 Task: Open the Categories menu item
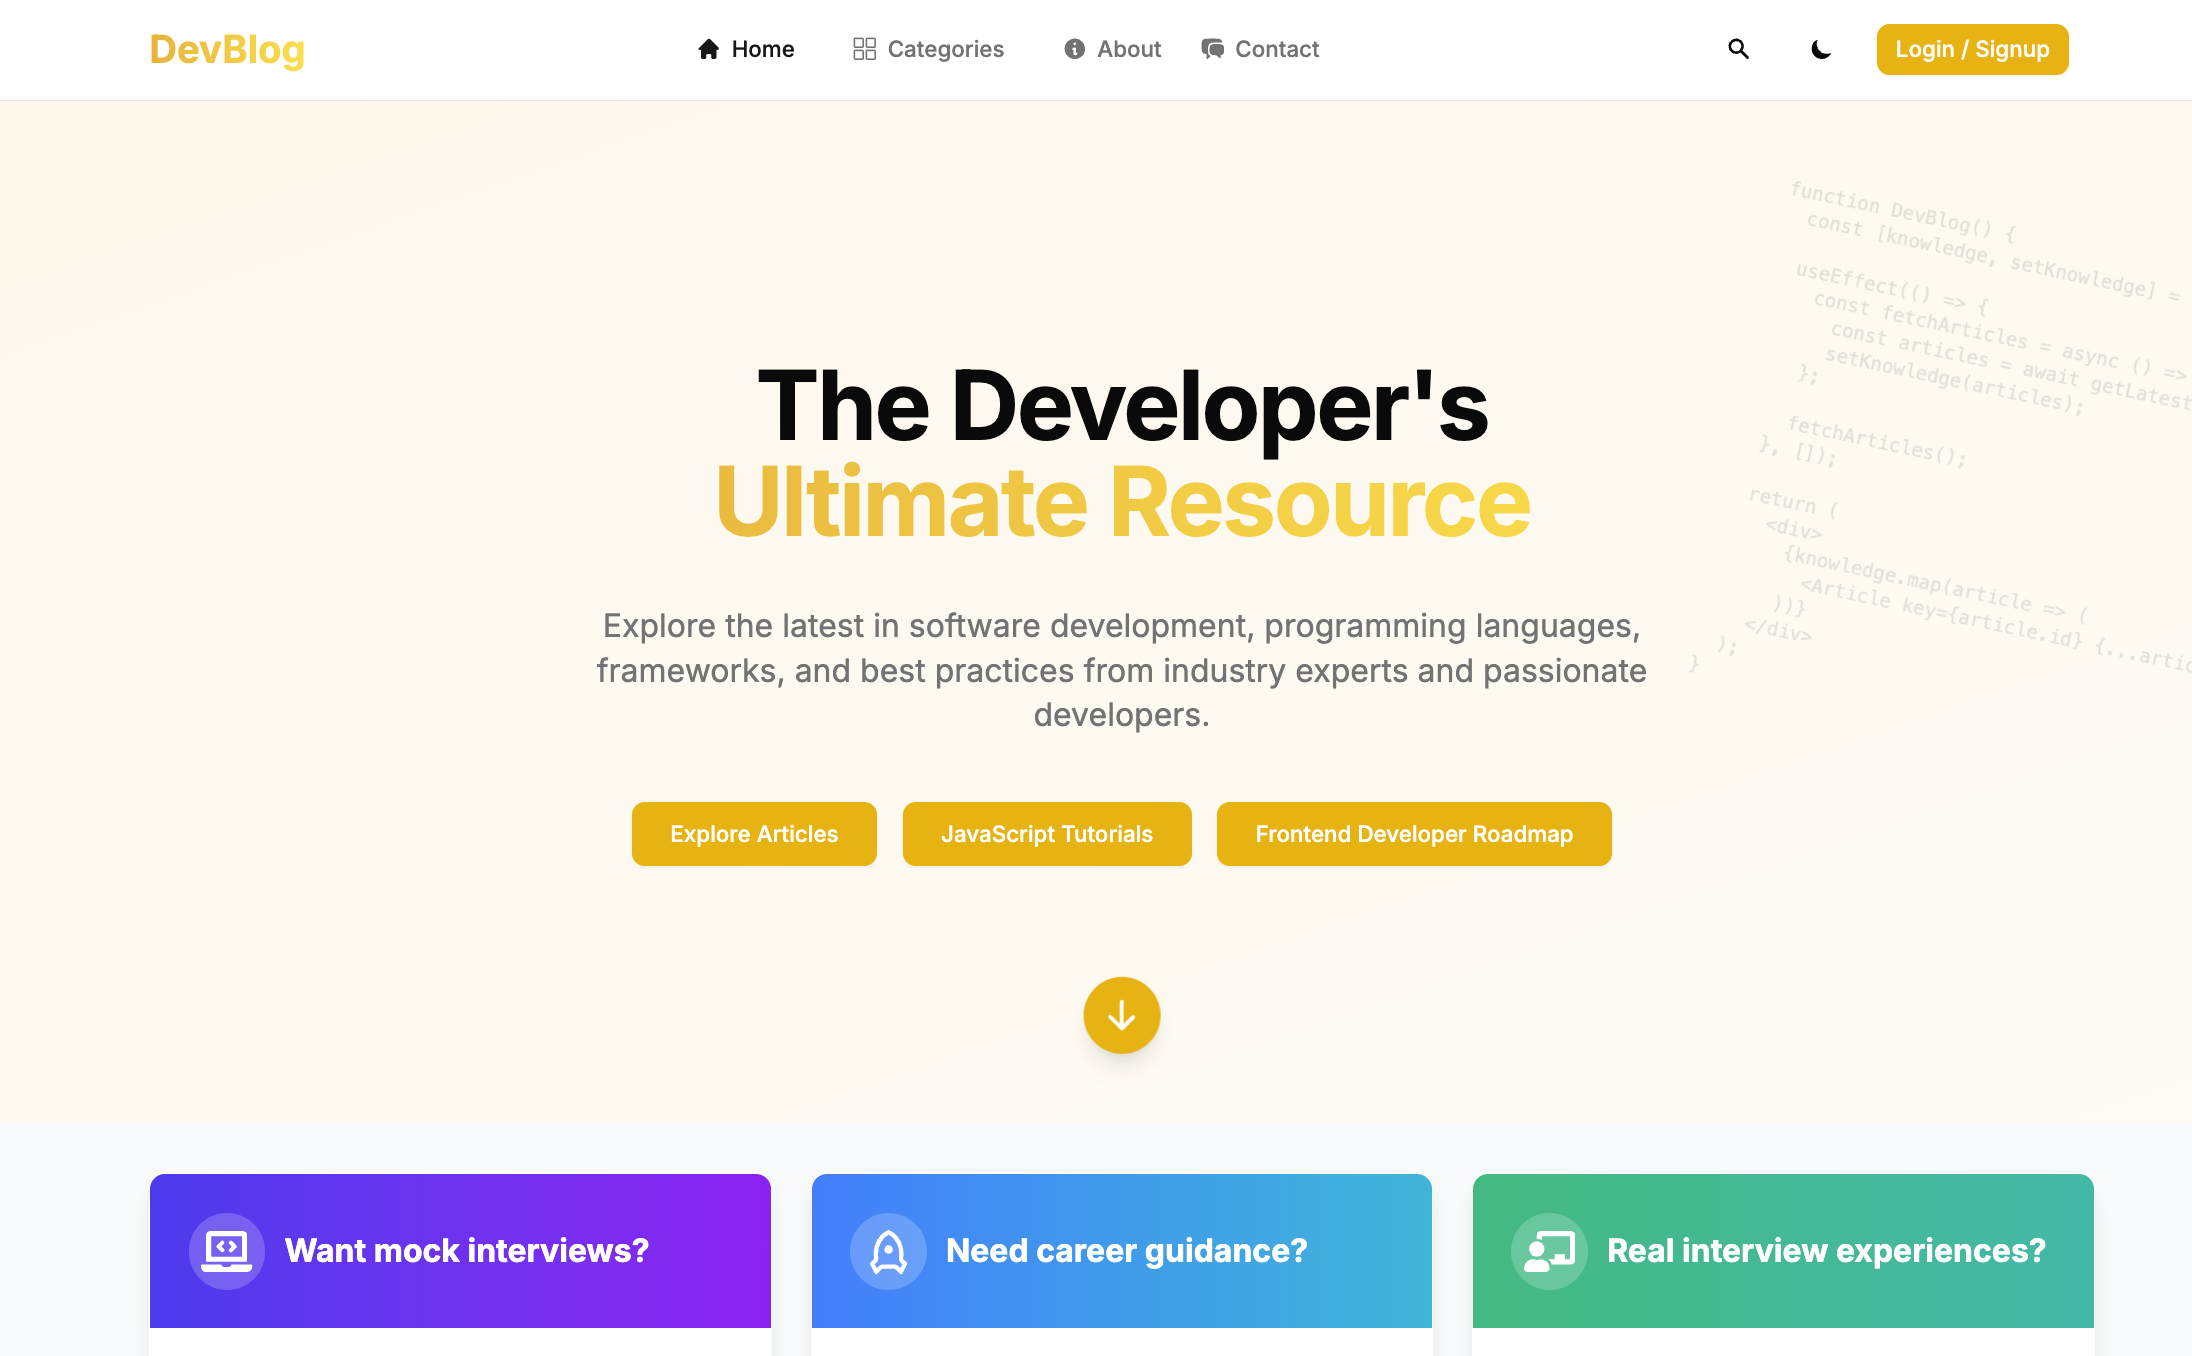tap(929, 49)
